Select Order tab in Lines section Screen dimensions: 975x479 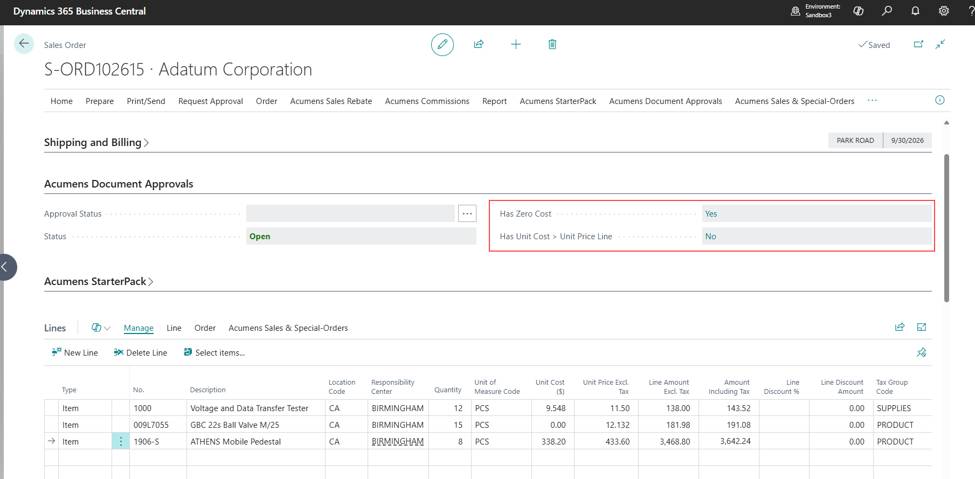(205, 328)
